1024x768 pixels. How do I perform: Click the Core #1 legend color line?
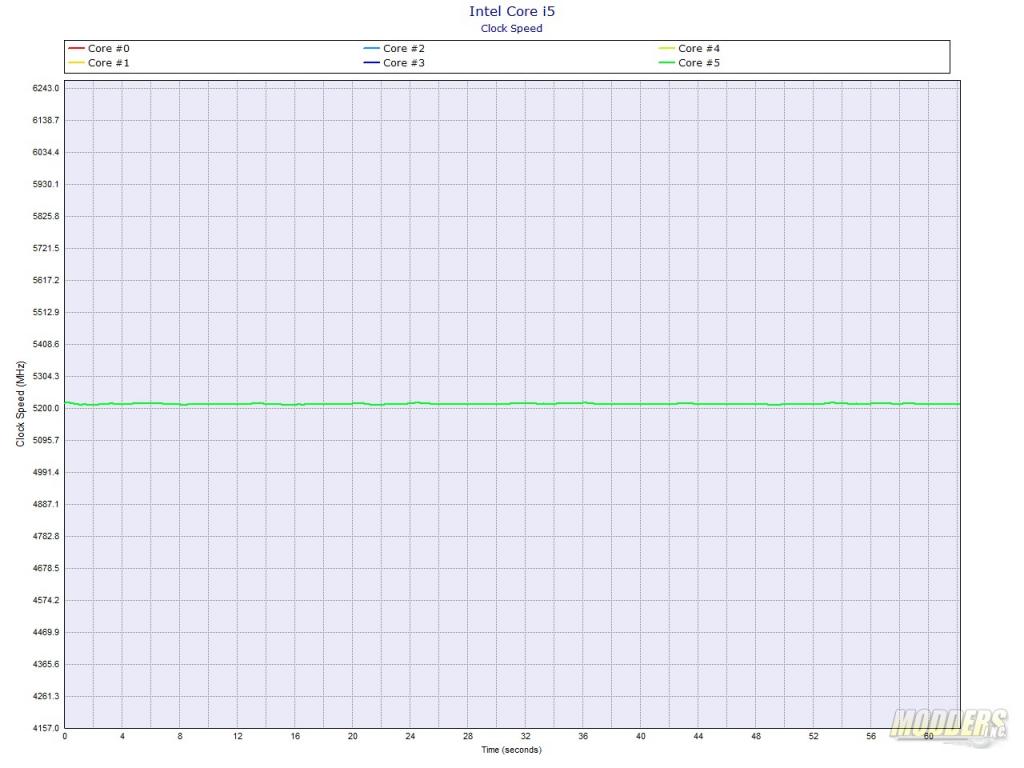point(76,63)
